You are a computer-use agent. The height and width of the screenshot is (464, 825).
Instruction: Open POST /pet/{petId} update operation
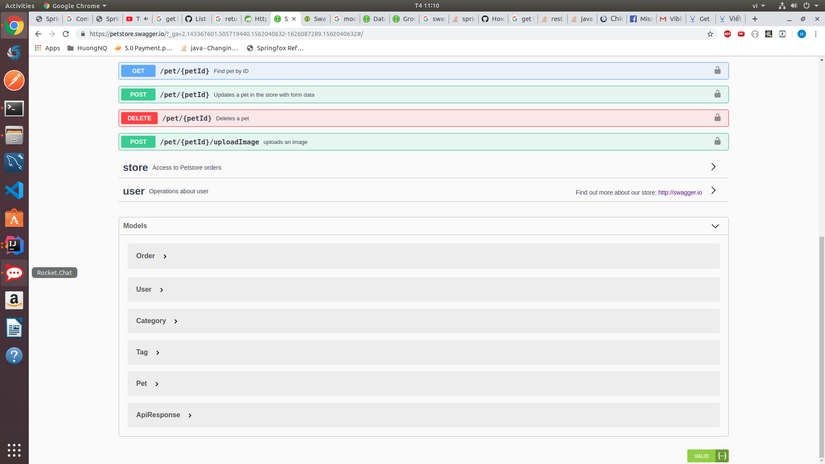(424, 94)
